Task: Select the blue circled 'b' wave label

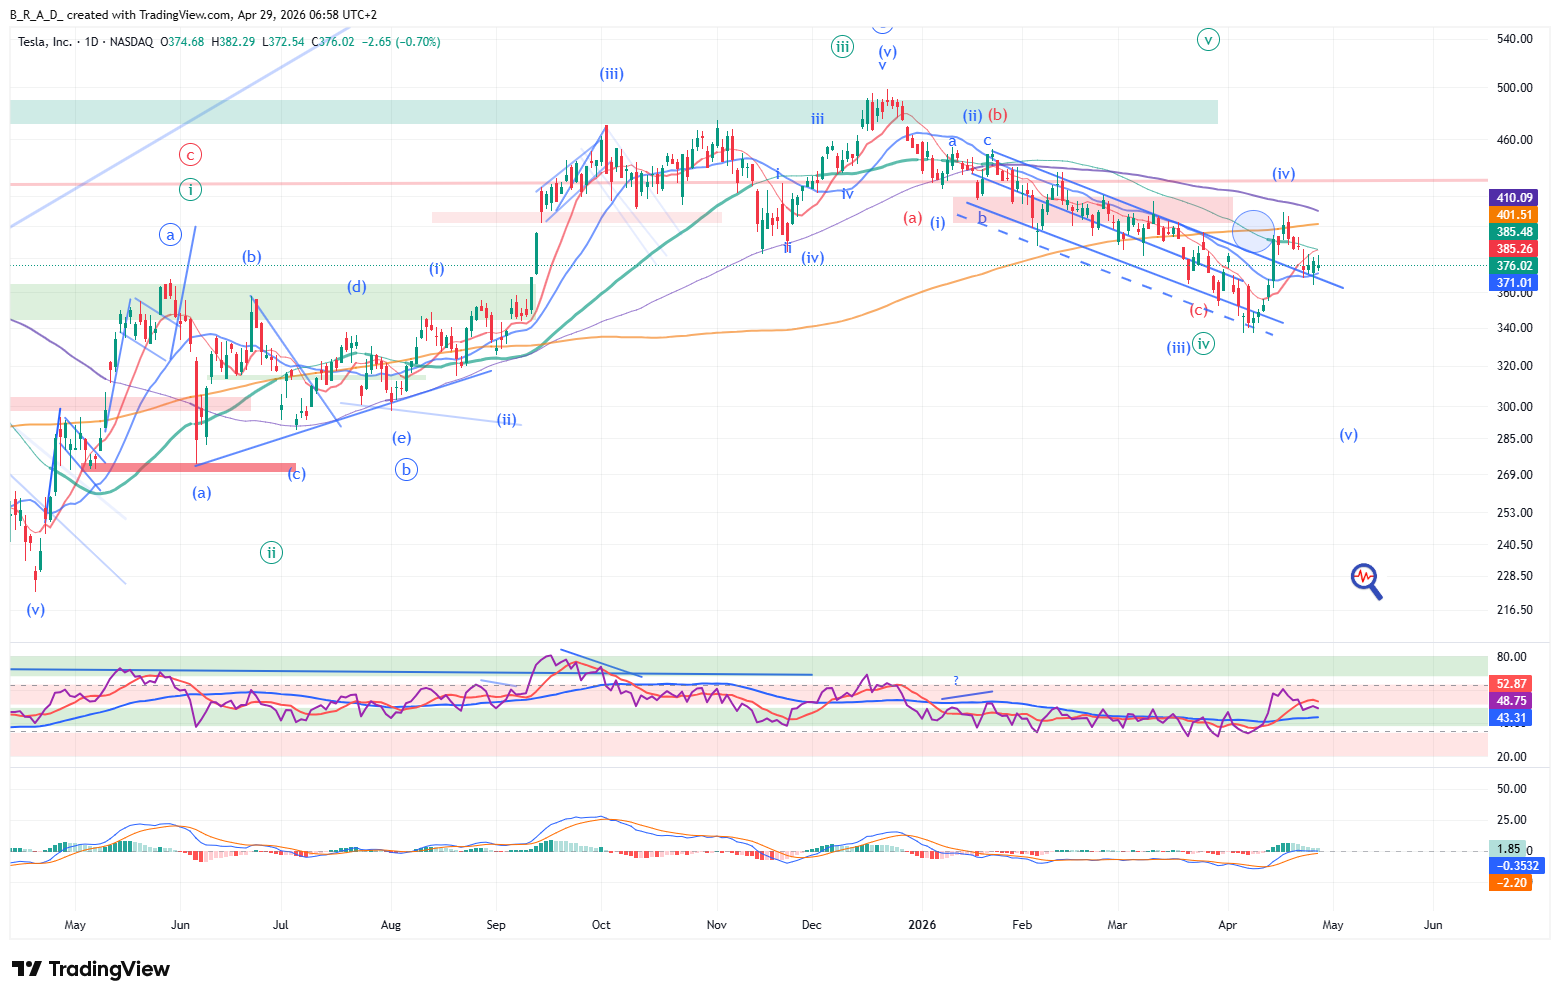Action: point(406,469)
